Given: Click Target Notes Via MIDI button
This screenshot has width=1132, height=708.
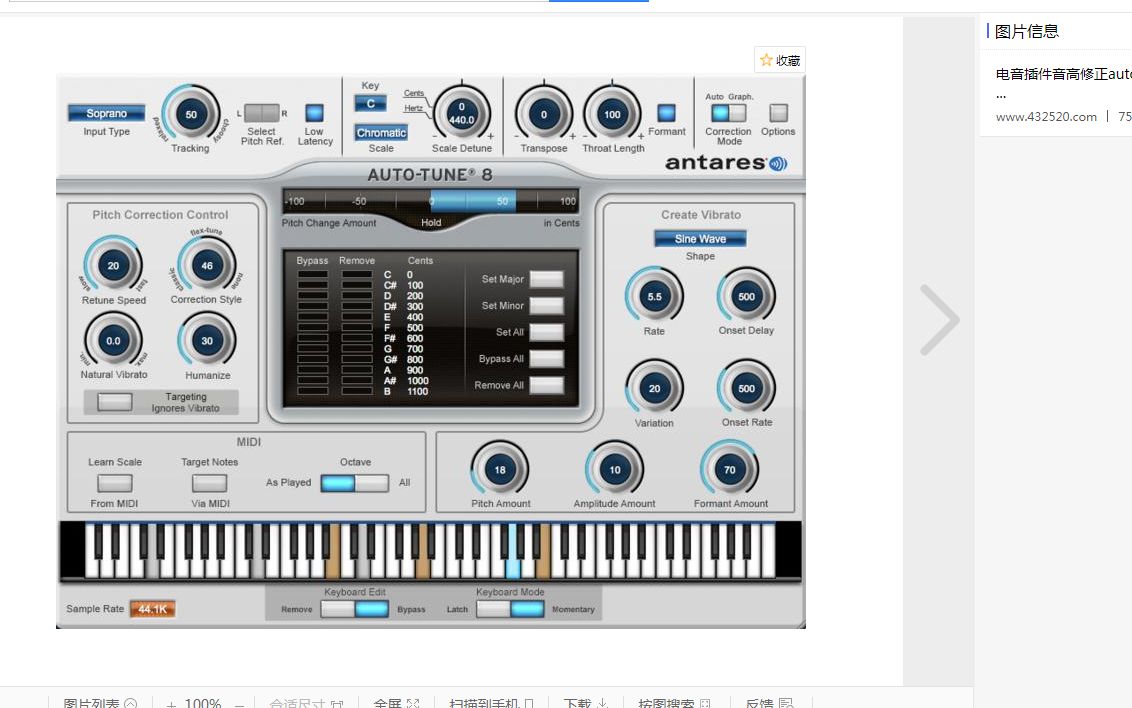Looking at the screenshot, I should (x=209, y=483).
